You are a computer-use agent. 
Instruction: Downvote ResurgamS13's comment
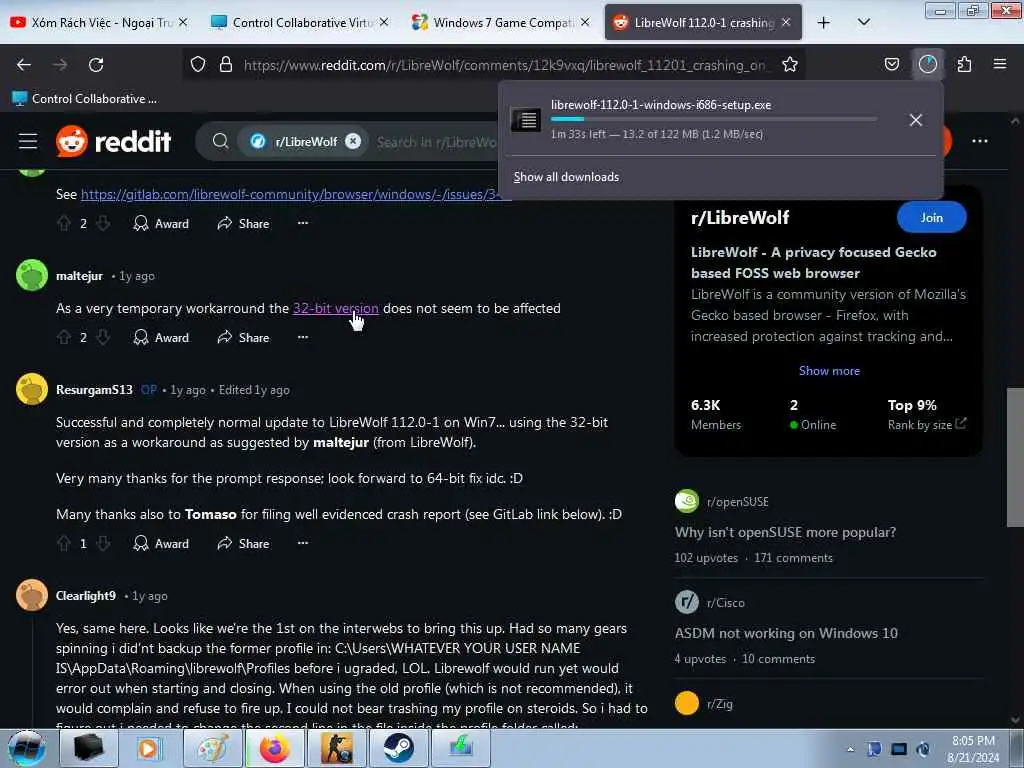[103, 543]
